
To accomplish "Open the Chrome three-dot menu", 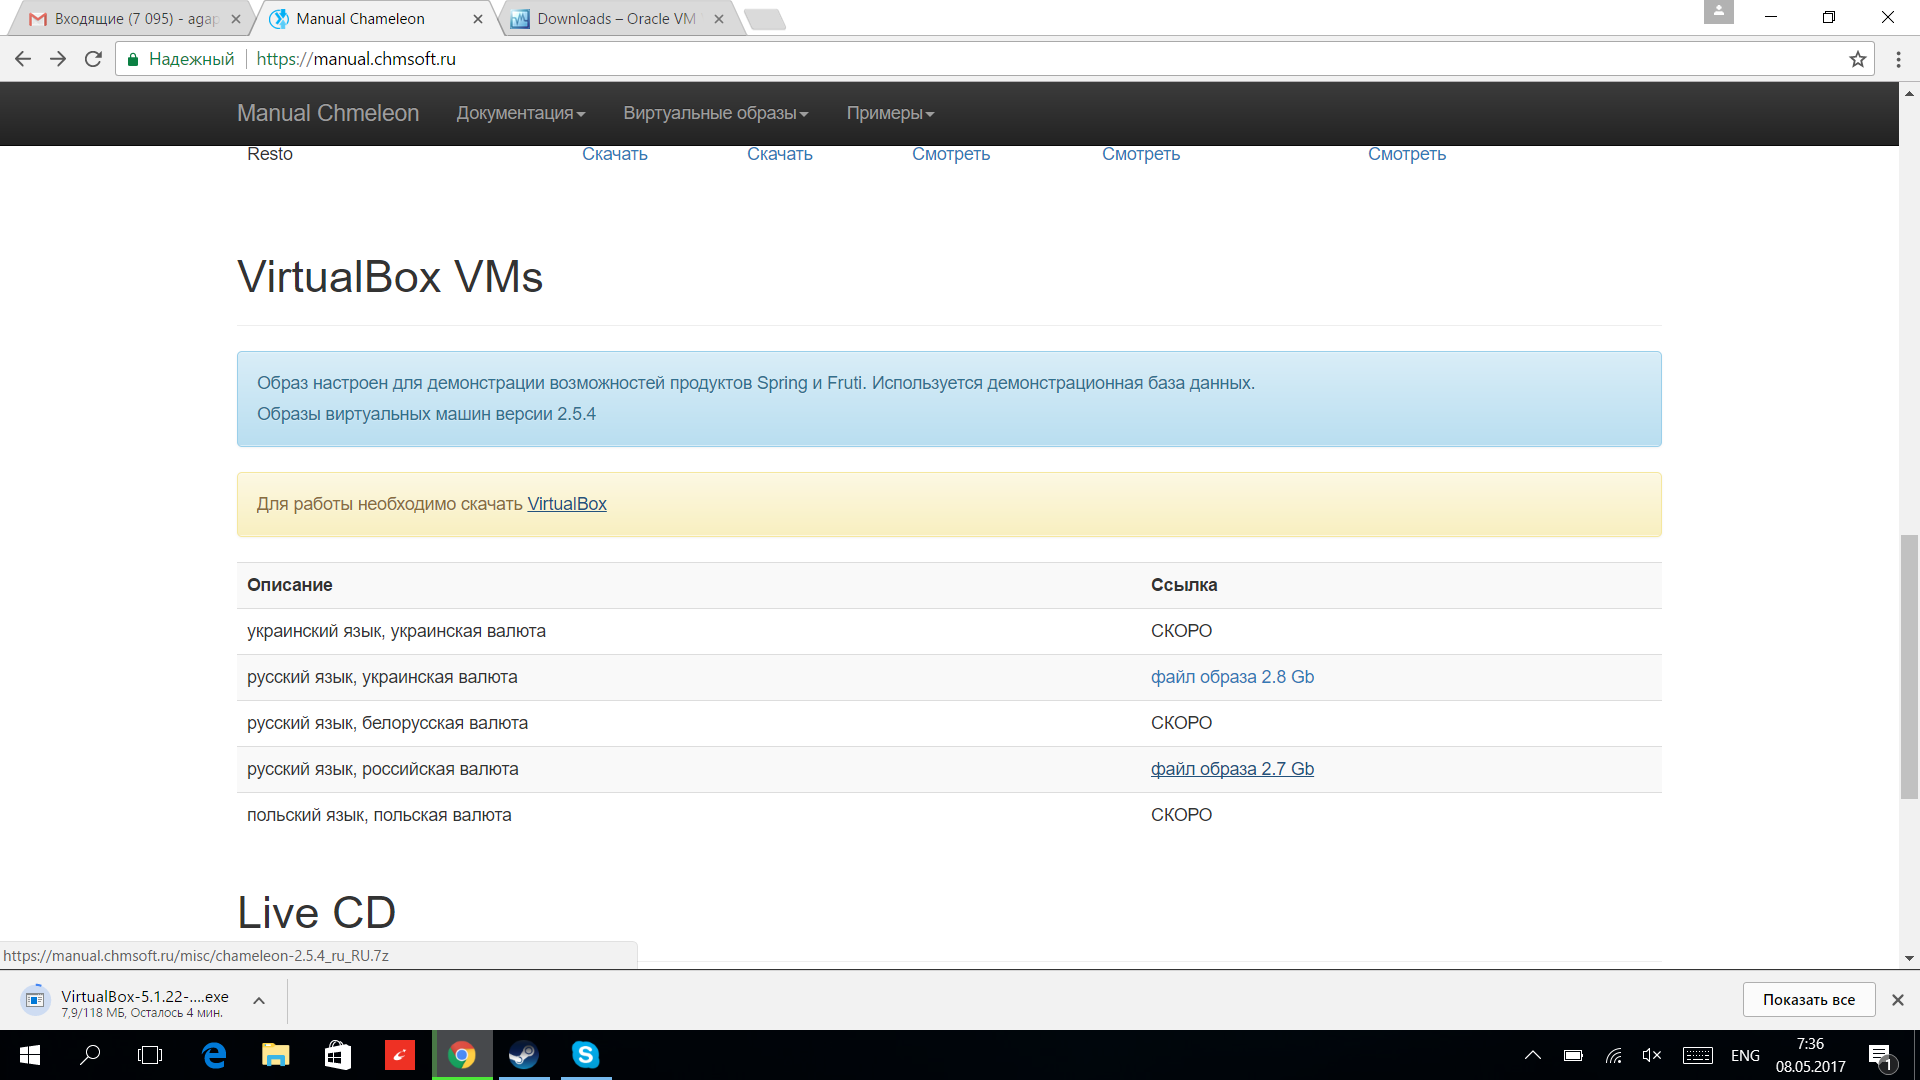I will [1898, 59].
